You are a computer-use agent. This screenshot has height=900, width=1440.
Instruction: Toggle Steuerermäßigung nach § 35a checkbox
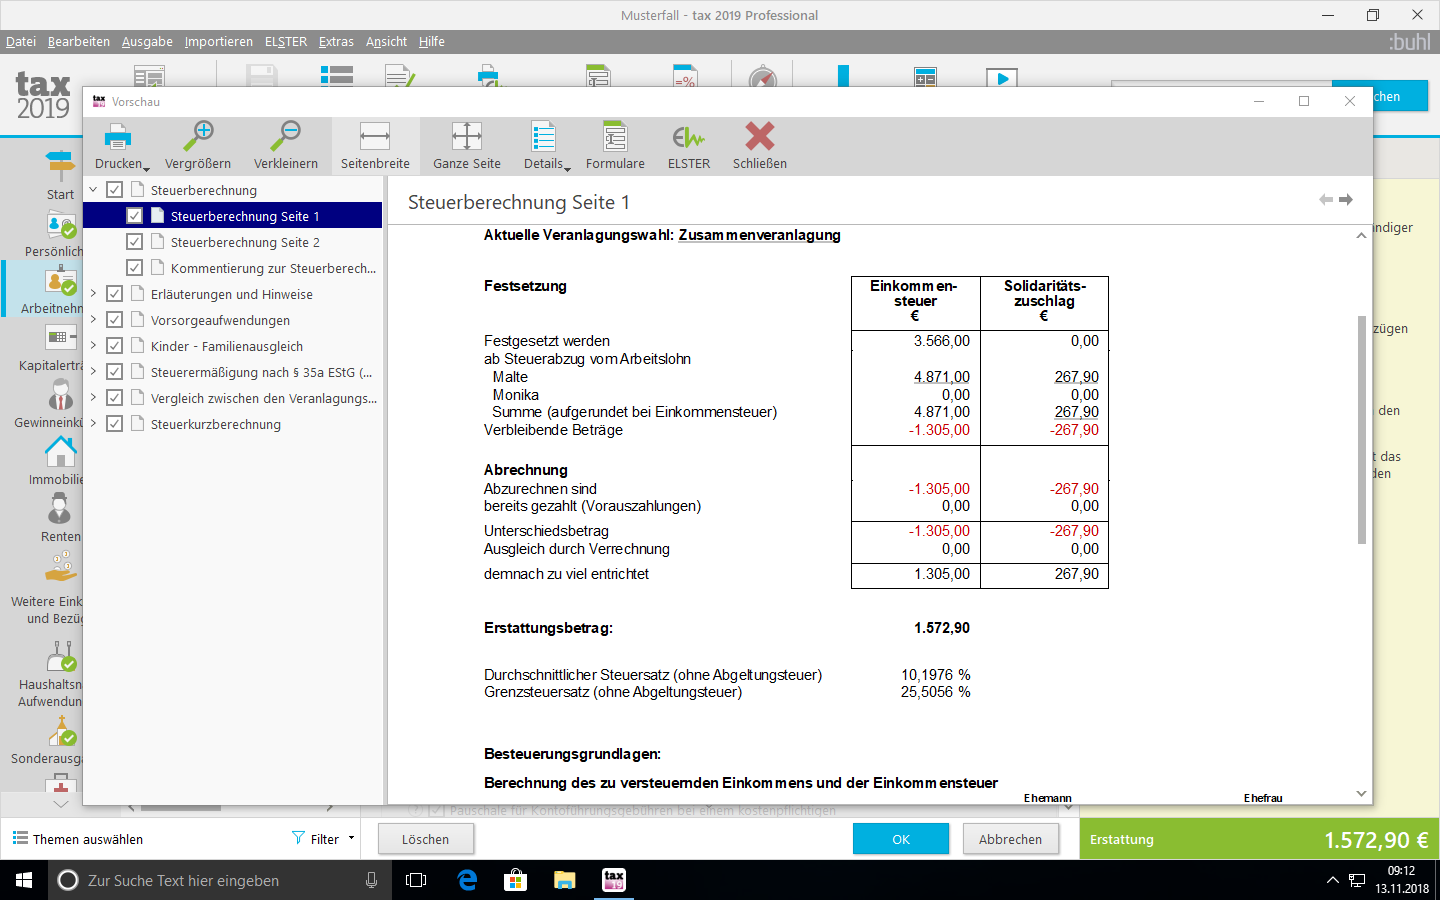point(115,372)
